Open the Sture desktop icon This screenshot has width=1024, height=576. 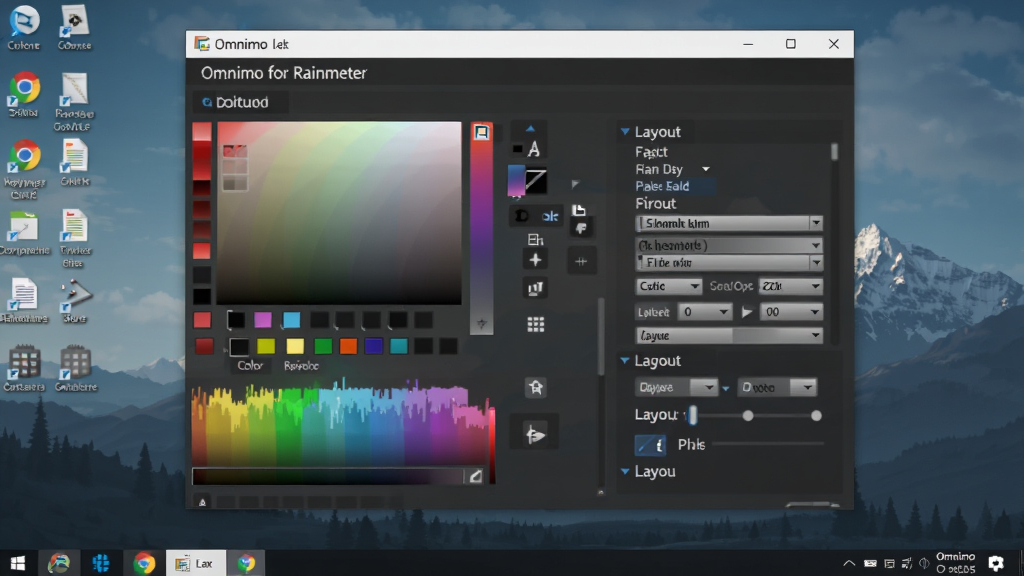pyautogui.click(x=74, y=301)
